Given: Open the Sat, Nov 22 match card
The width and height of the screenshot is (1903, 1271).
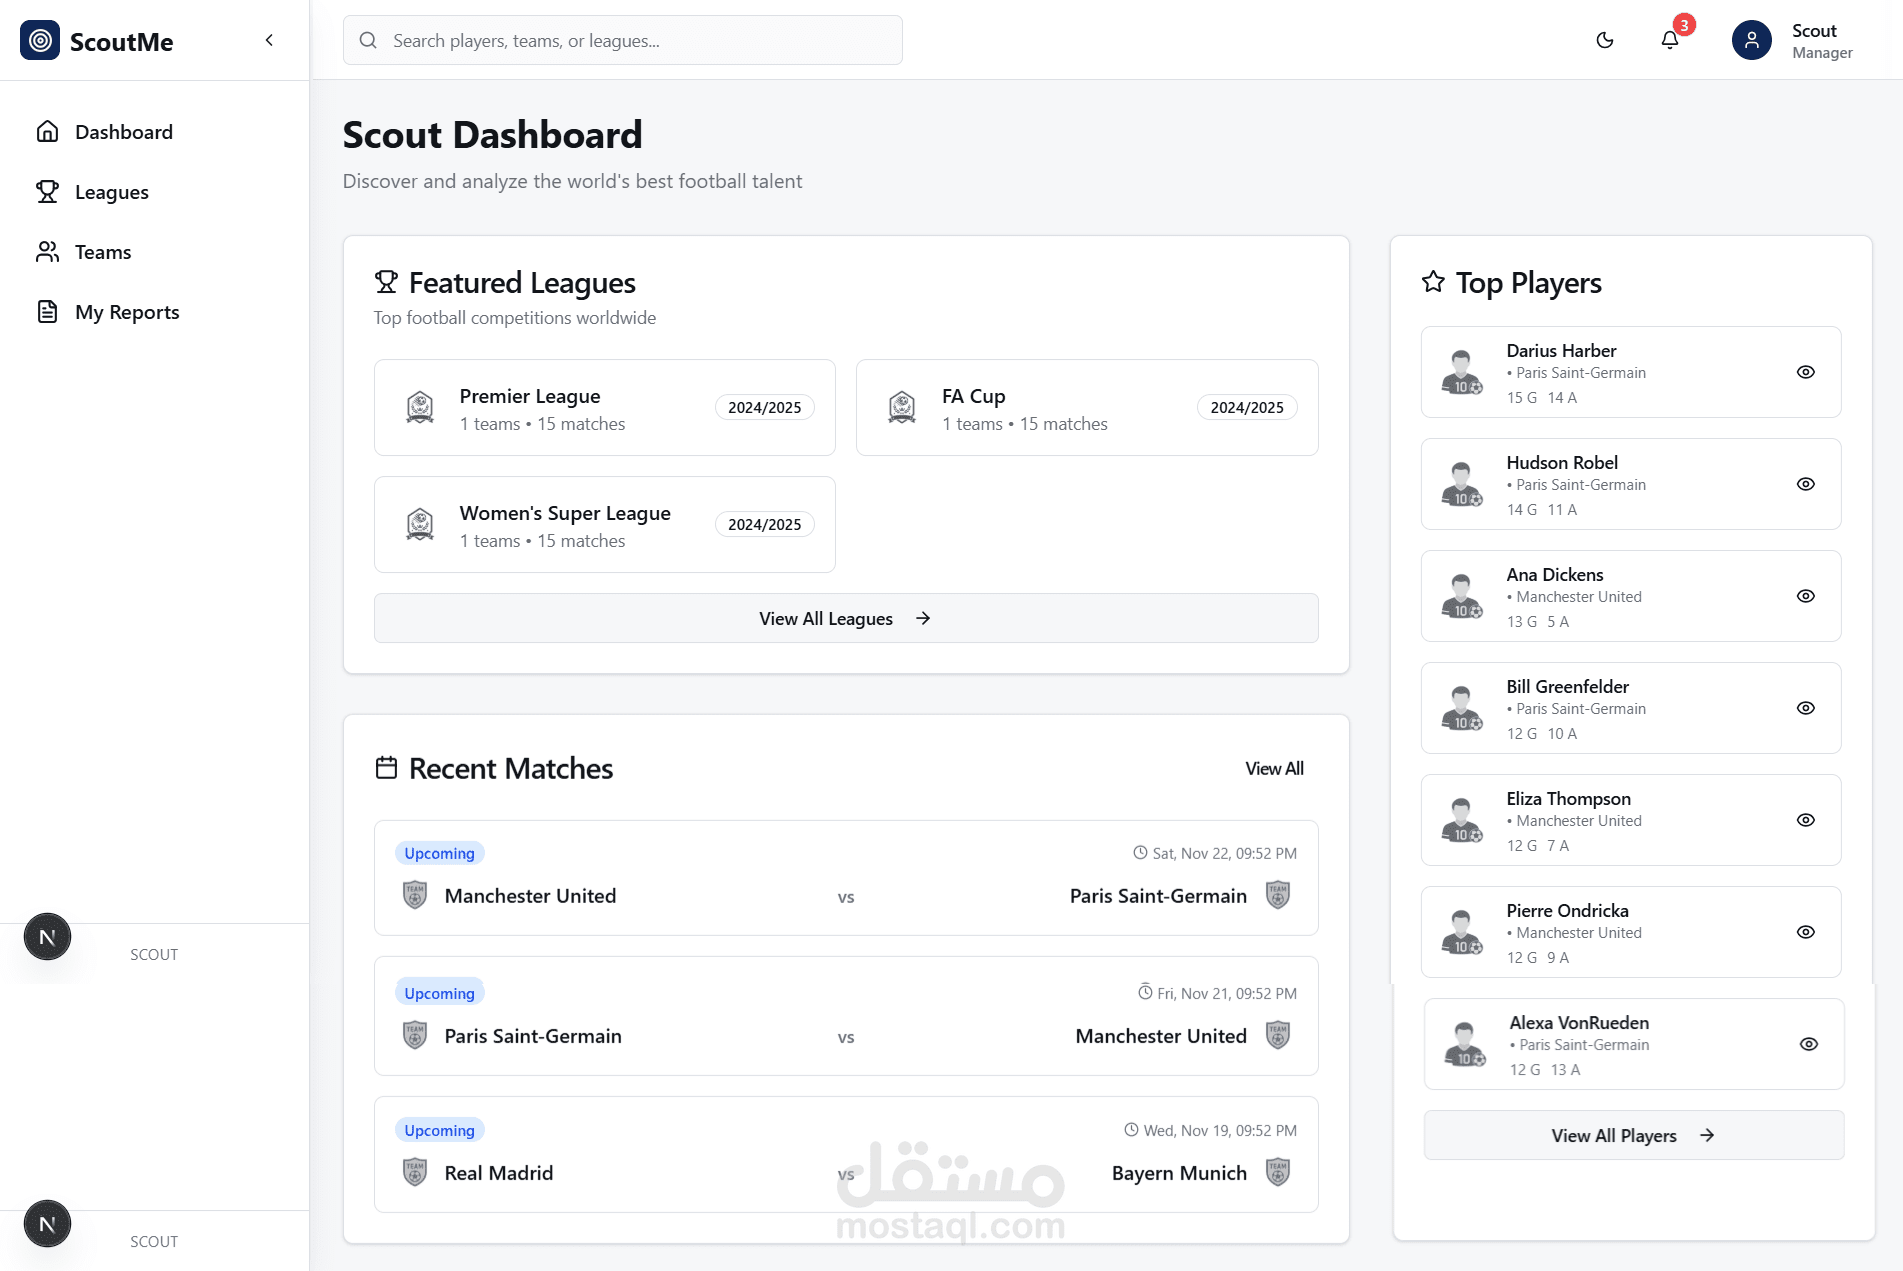Looking at the screenshot, I should tap(846, 878).
